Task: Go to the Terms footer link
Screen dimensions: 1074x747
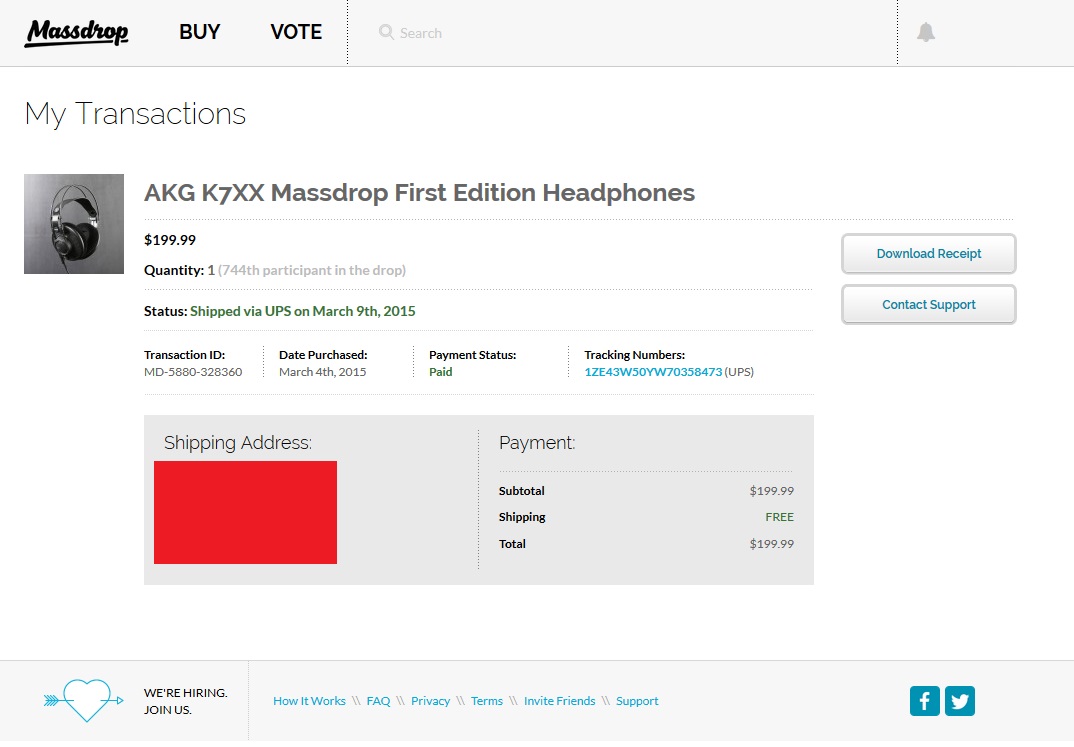Action: pyautogui.click(x=486, y=701)
